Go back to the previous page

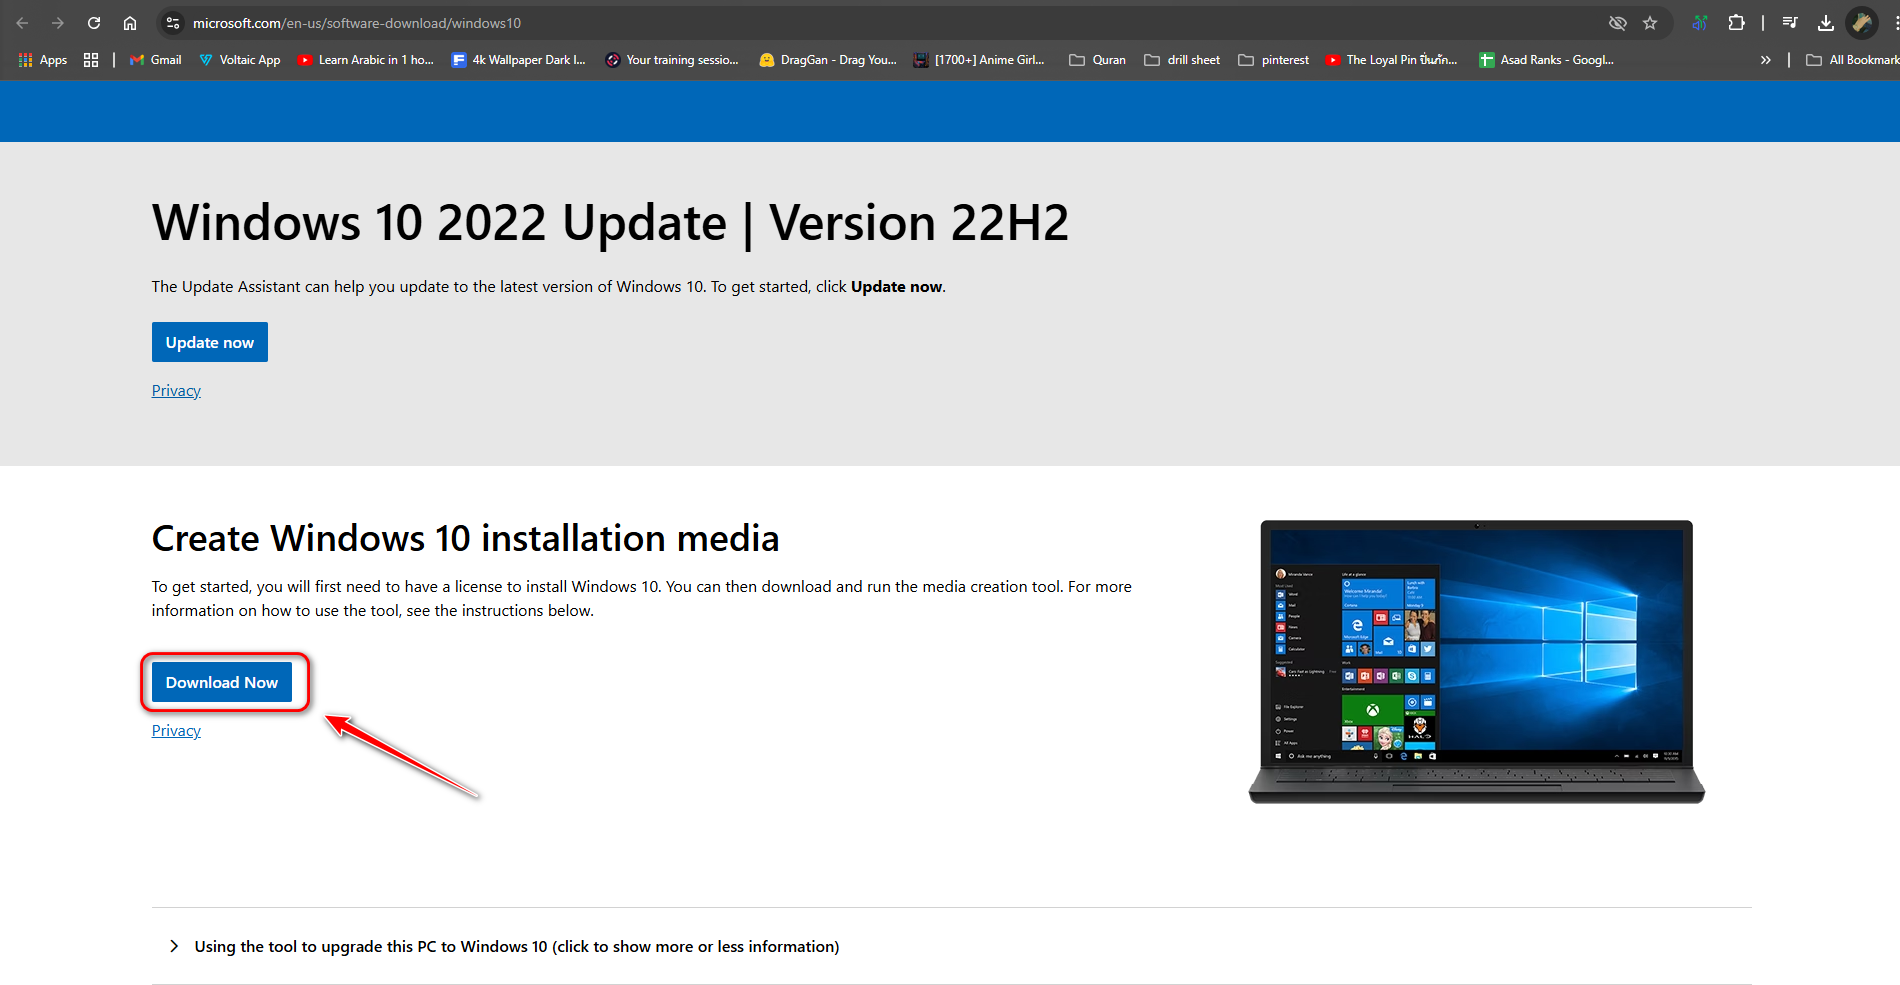[22, 23]
